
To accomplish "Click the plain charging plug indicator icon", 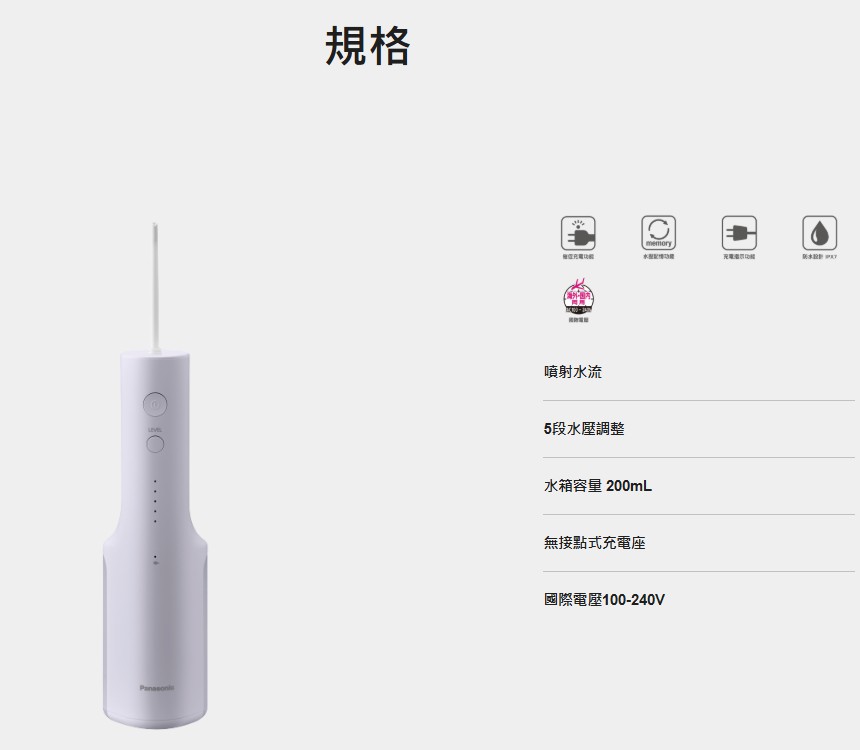I will [x=739, y=233].
